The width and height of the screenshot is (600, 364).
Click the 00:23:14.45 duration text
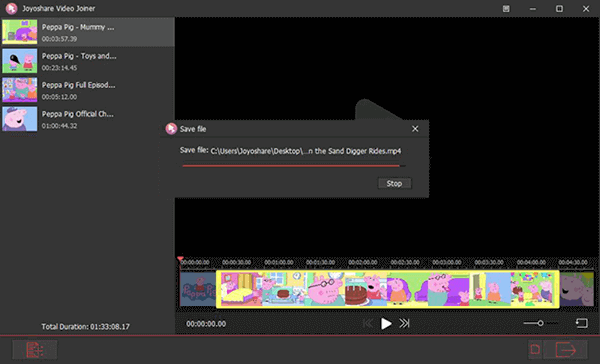(59, 68)
